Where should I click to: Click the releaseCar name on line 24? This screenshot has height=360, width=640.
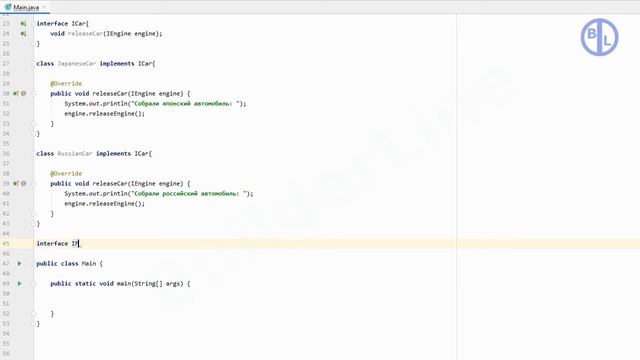pyautogui.click(x=85, y=34)
